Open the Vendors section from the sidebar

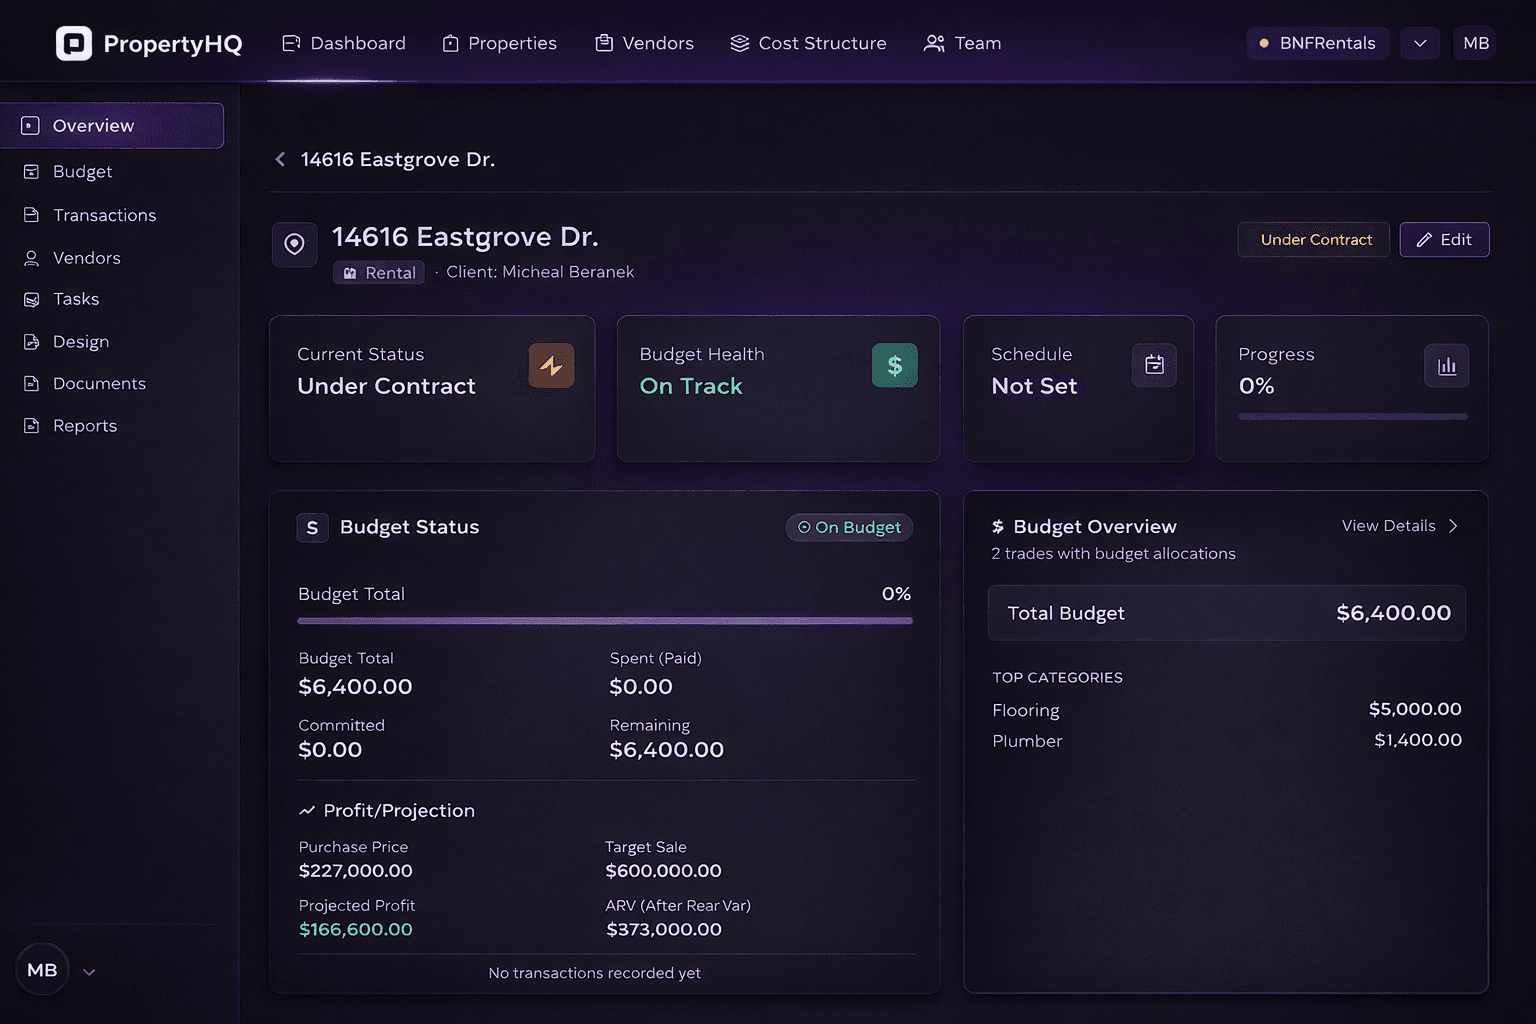(86, 257)
